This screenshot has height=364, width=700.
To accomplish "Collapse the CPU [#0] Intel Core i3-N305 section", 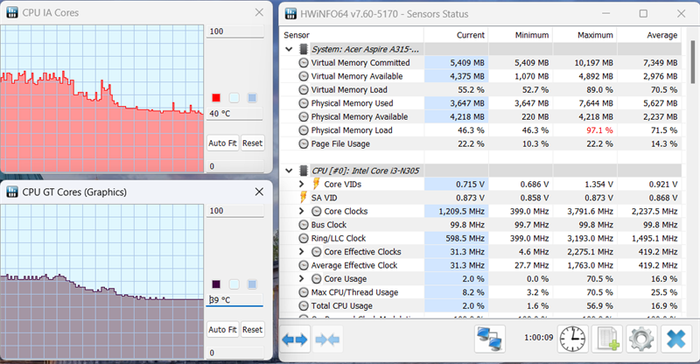I will tap(289, 171).
